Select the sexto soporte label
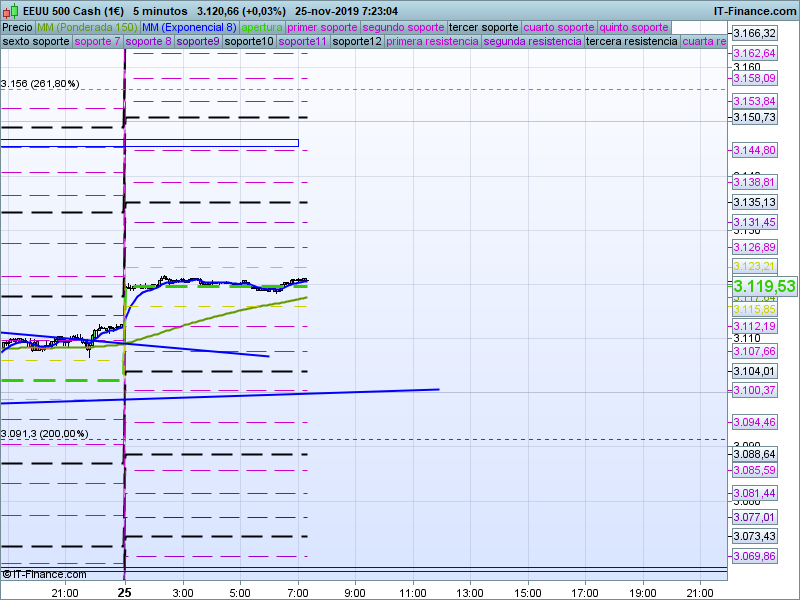800x600 pixels. pos(36,42)
